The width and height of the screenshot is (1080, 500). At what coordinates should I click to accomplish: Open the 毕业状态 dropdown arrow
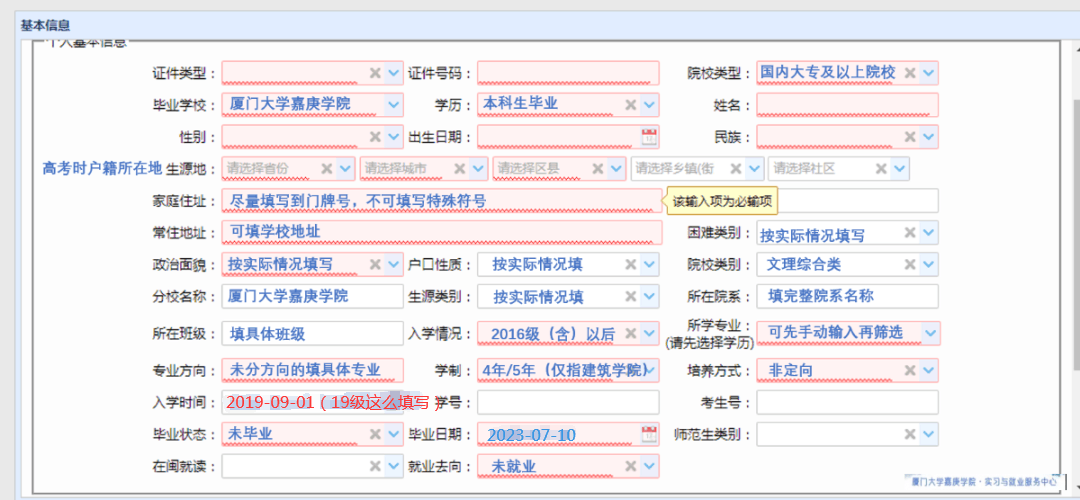pos(394,434)
